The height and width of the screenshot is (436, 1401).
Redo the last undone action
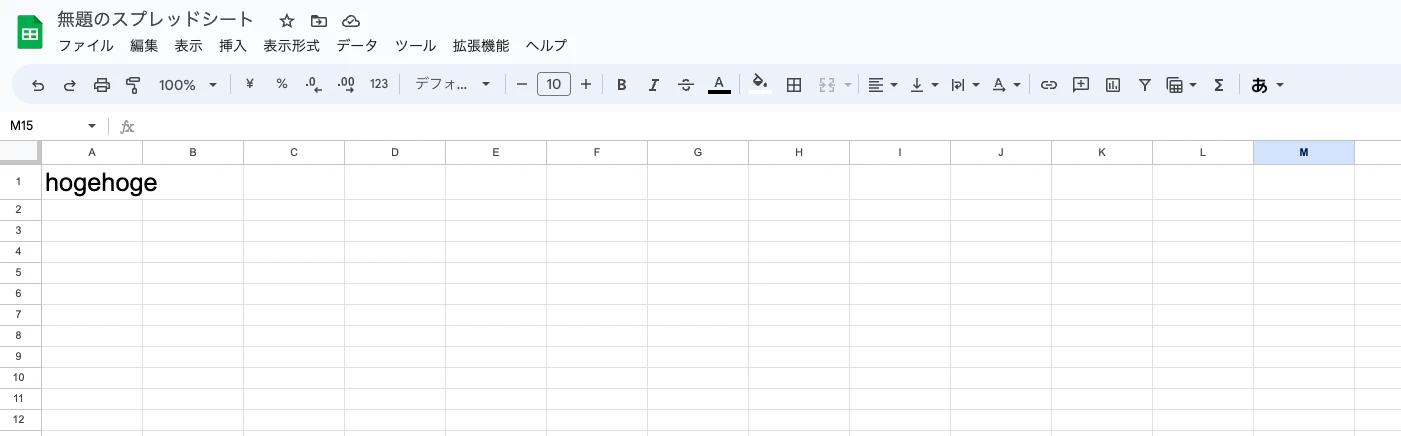[70, 85]
